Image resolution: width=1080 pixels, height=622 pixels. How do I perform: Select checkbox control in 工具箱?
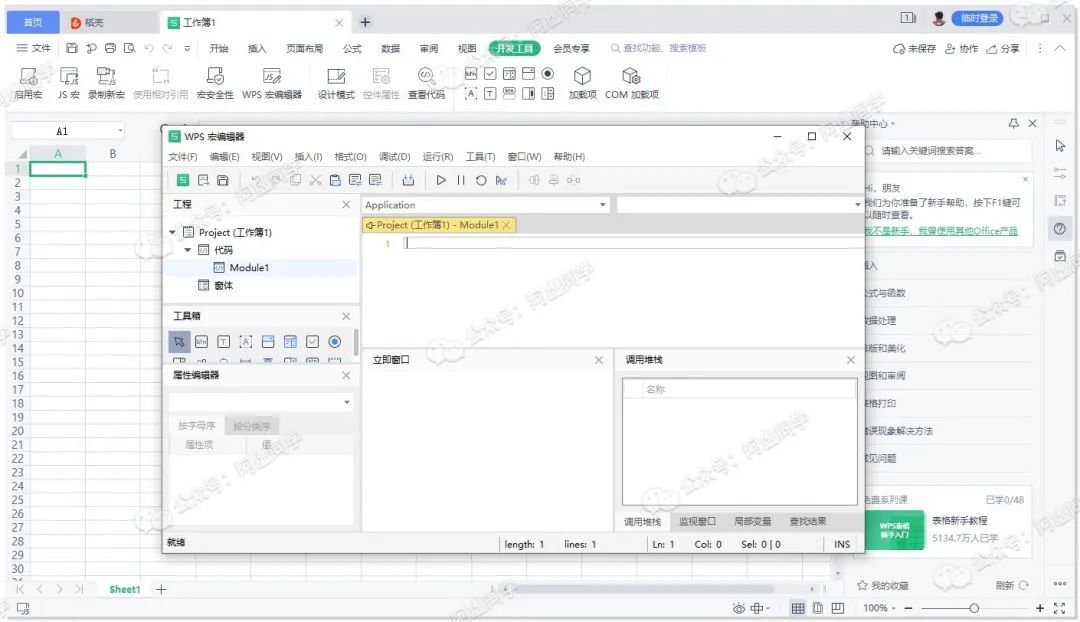tap(312, 342)
